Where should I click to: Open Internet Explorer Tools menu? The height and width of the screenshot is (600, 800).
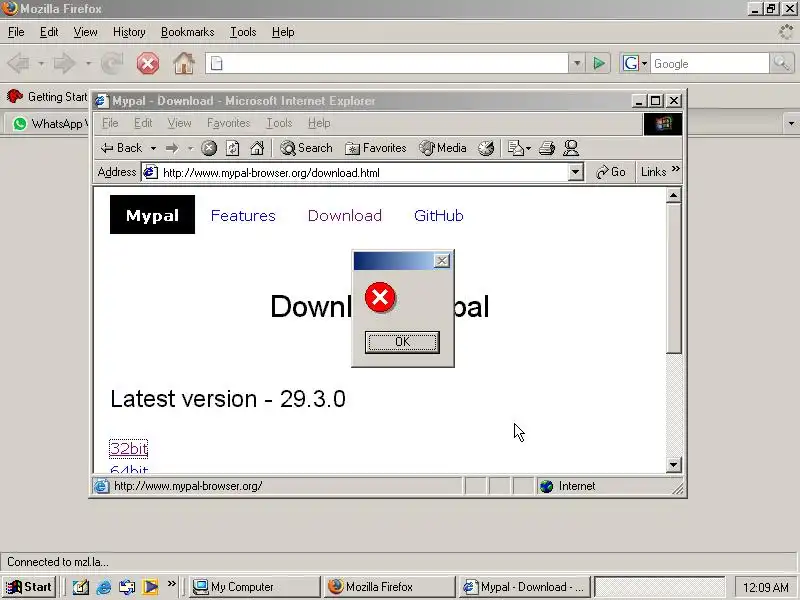click(279, 123)
